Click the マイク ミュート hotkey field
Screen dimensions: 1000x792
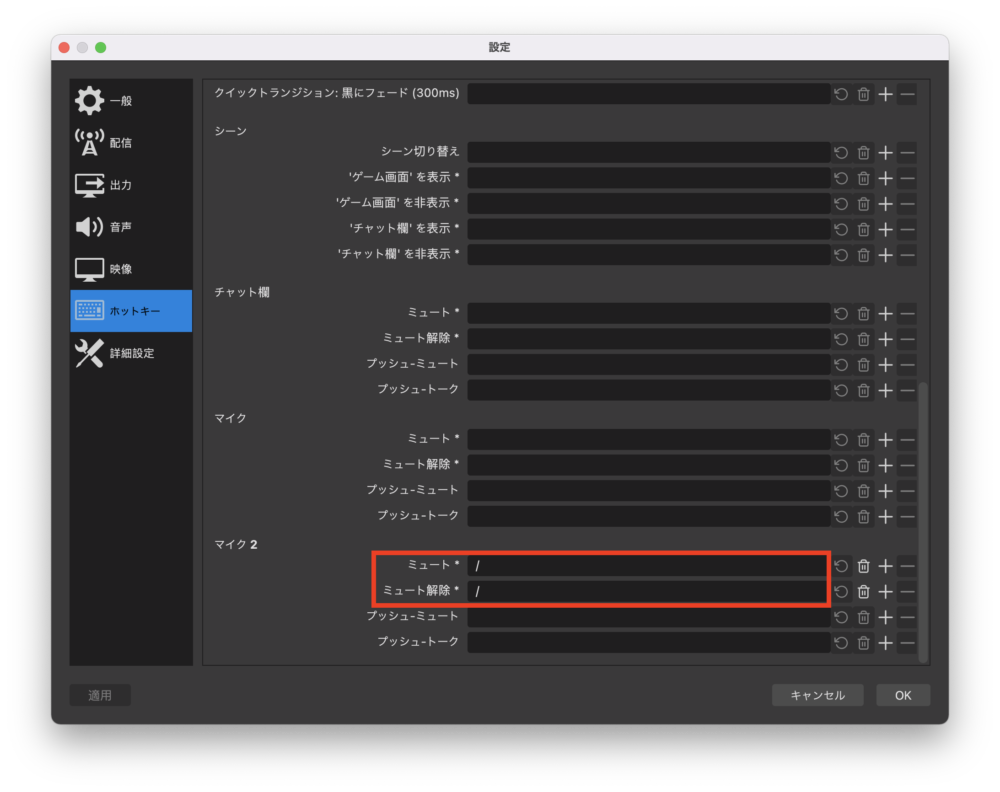tap(648, 439)
